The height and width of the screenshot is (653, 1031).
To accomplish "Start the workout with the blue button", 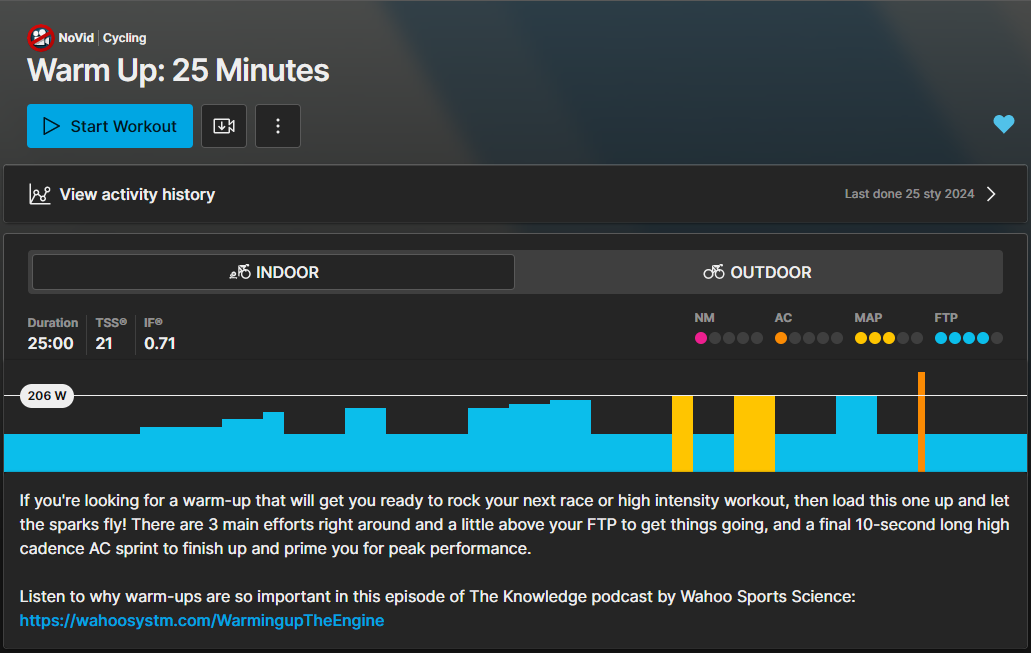I will [x=110, y=126].
